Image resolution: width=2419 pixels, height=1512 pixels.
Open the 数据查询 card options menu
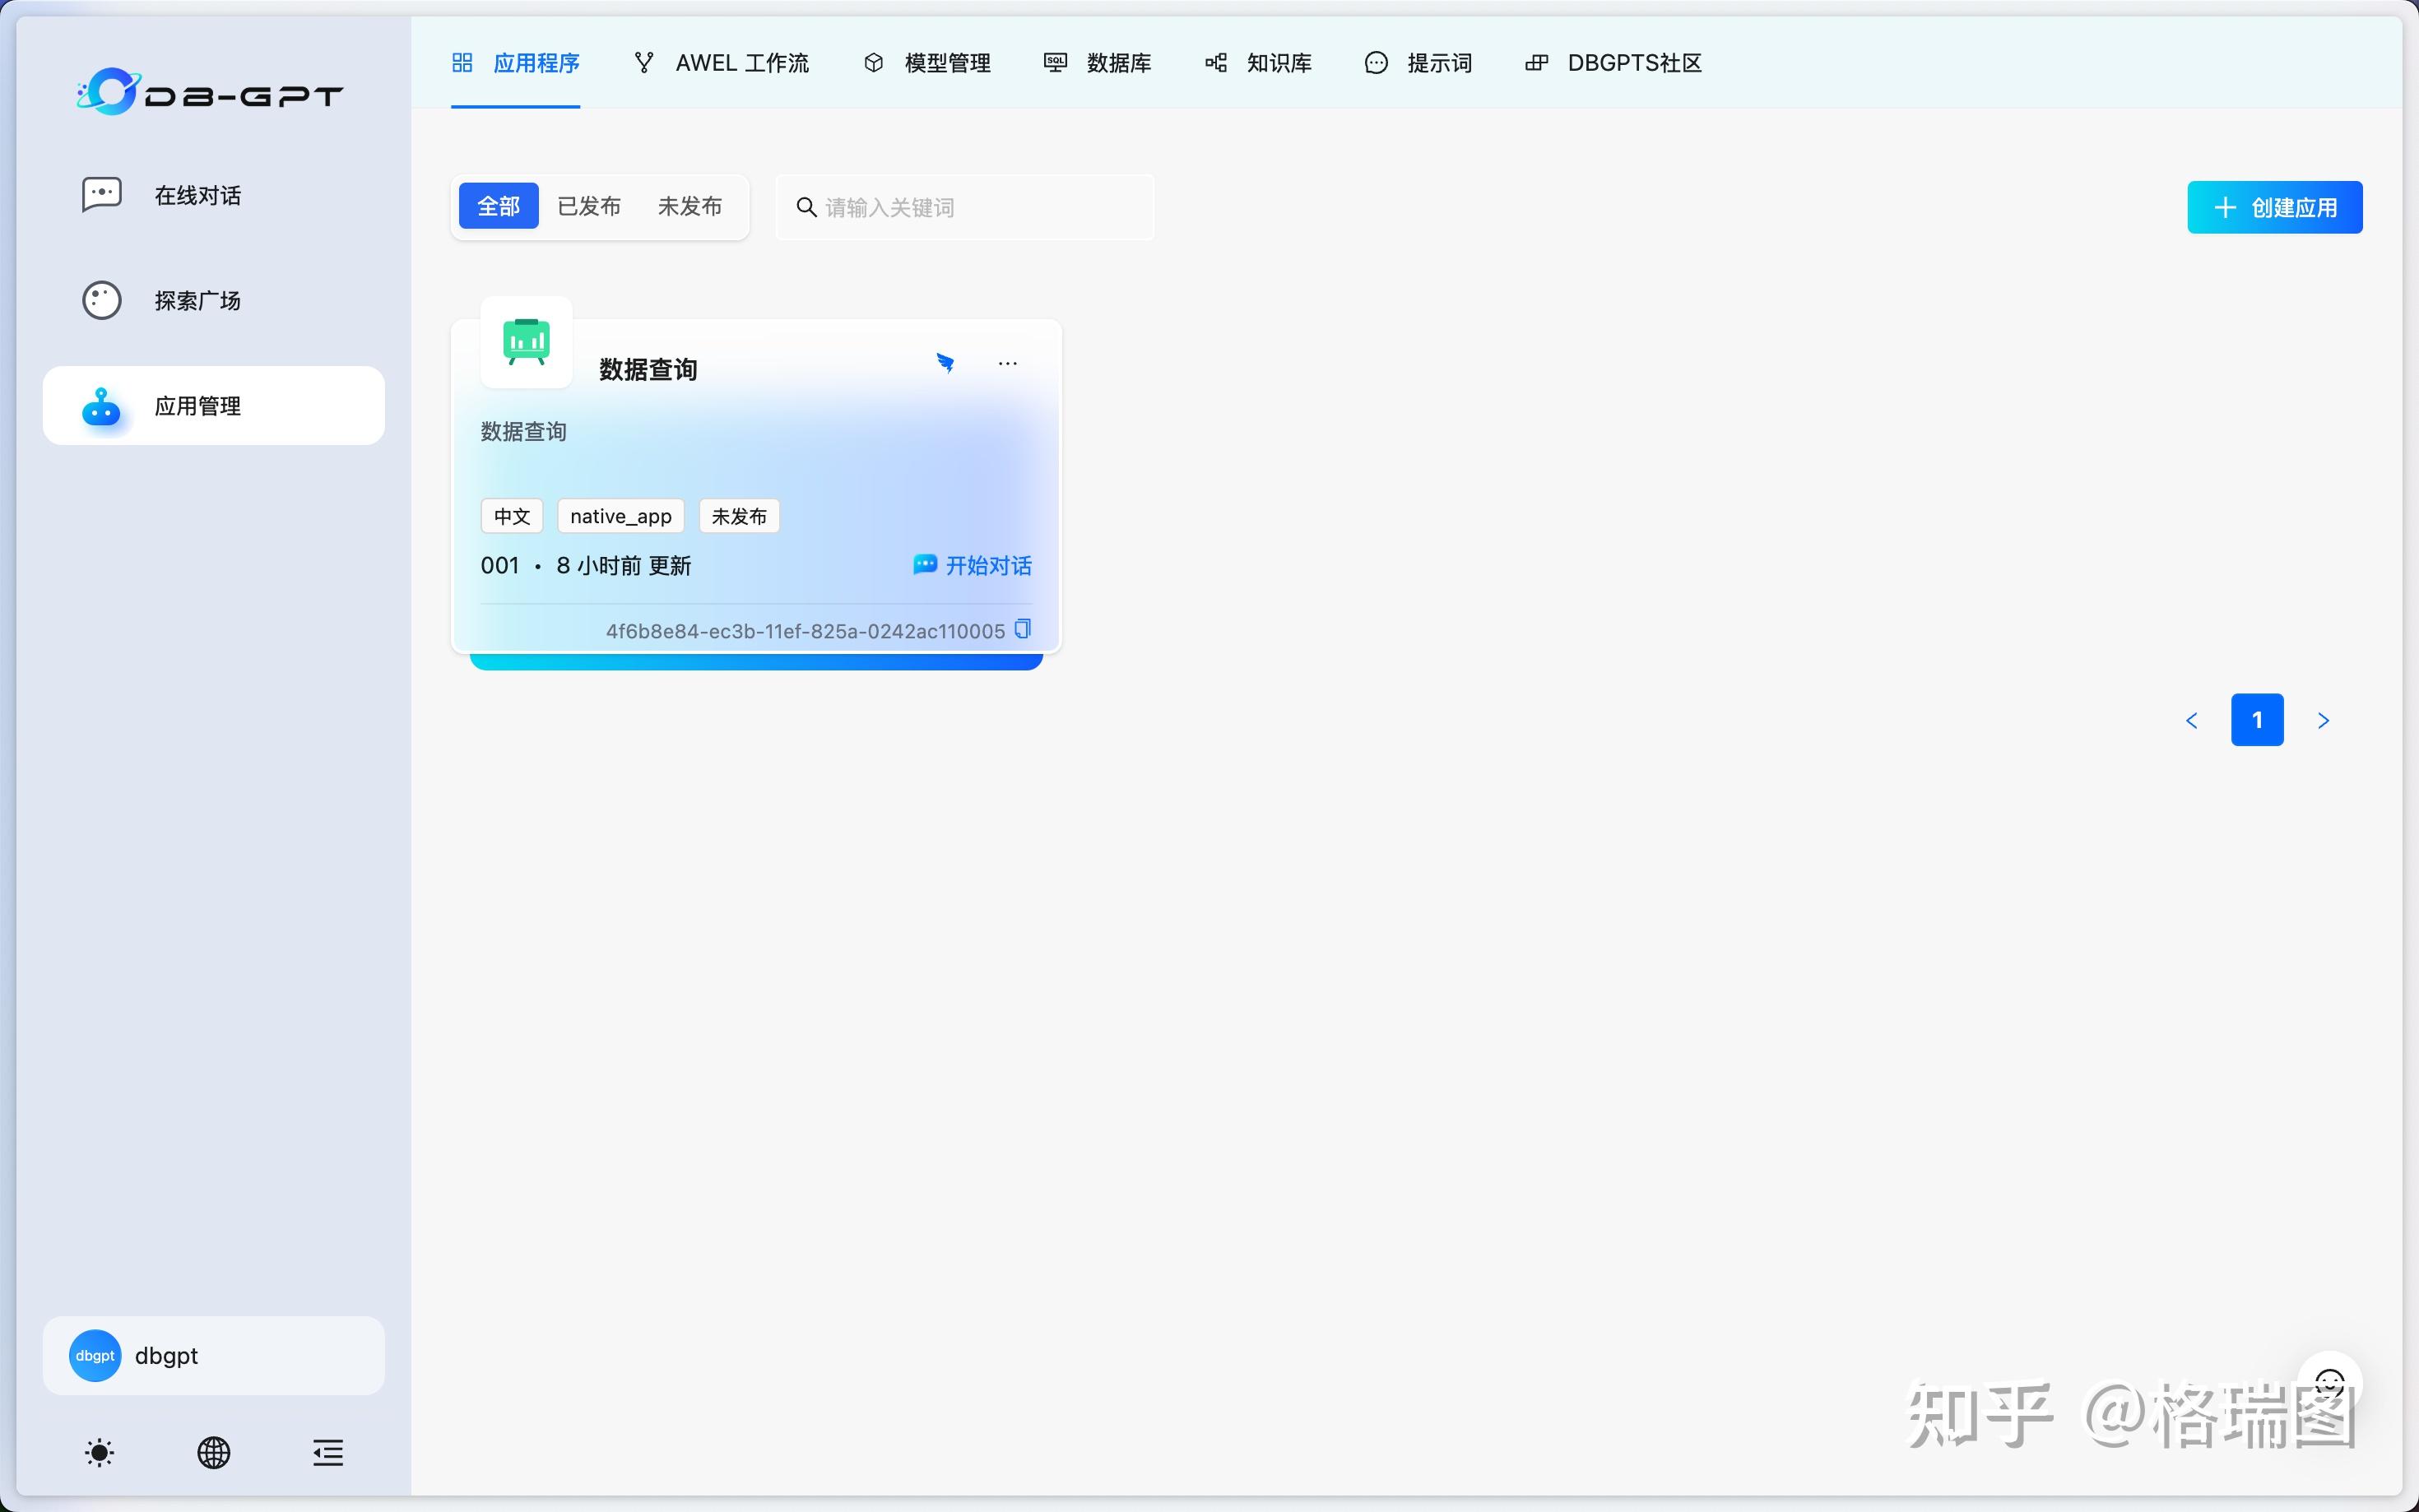[x=1007, y=362]
